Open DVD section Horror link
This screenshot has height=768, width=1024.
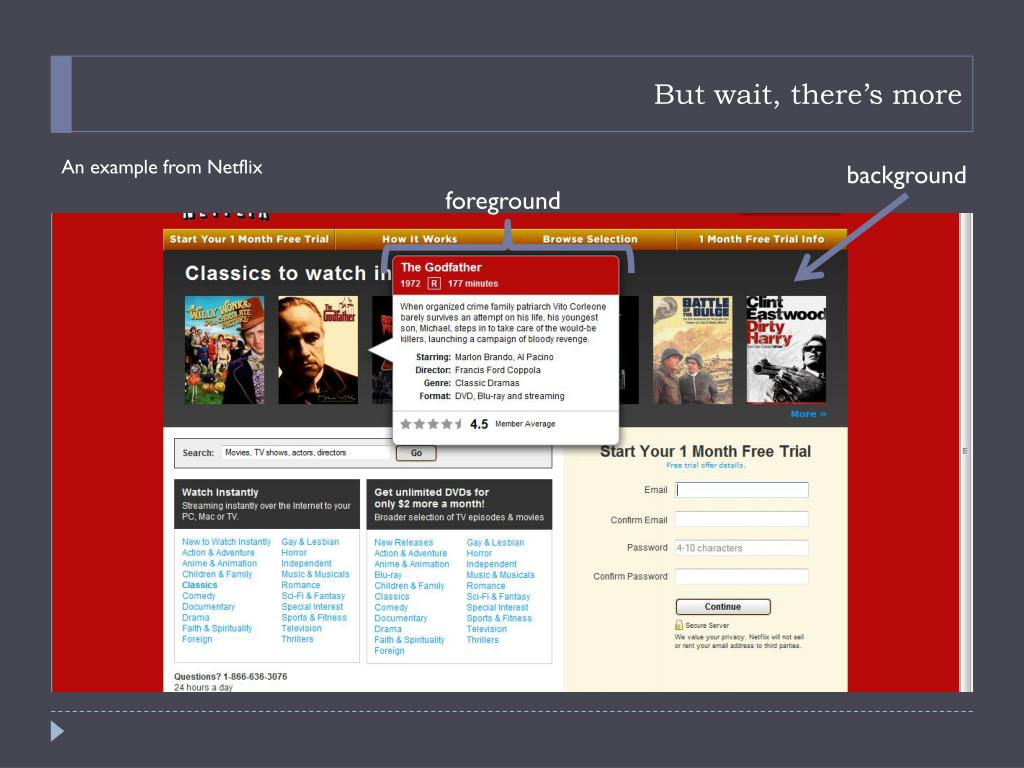479,553
